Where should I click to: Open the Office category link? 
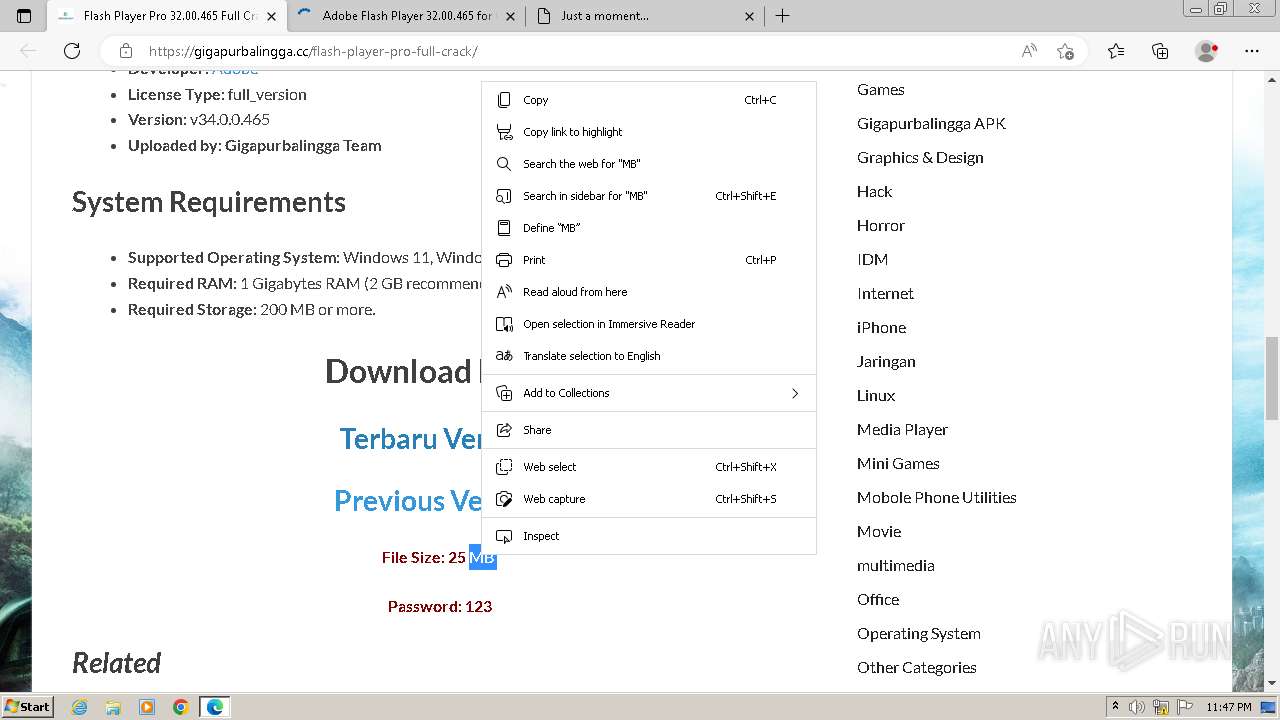(878, 600)
